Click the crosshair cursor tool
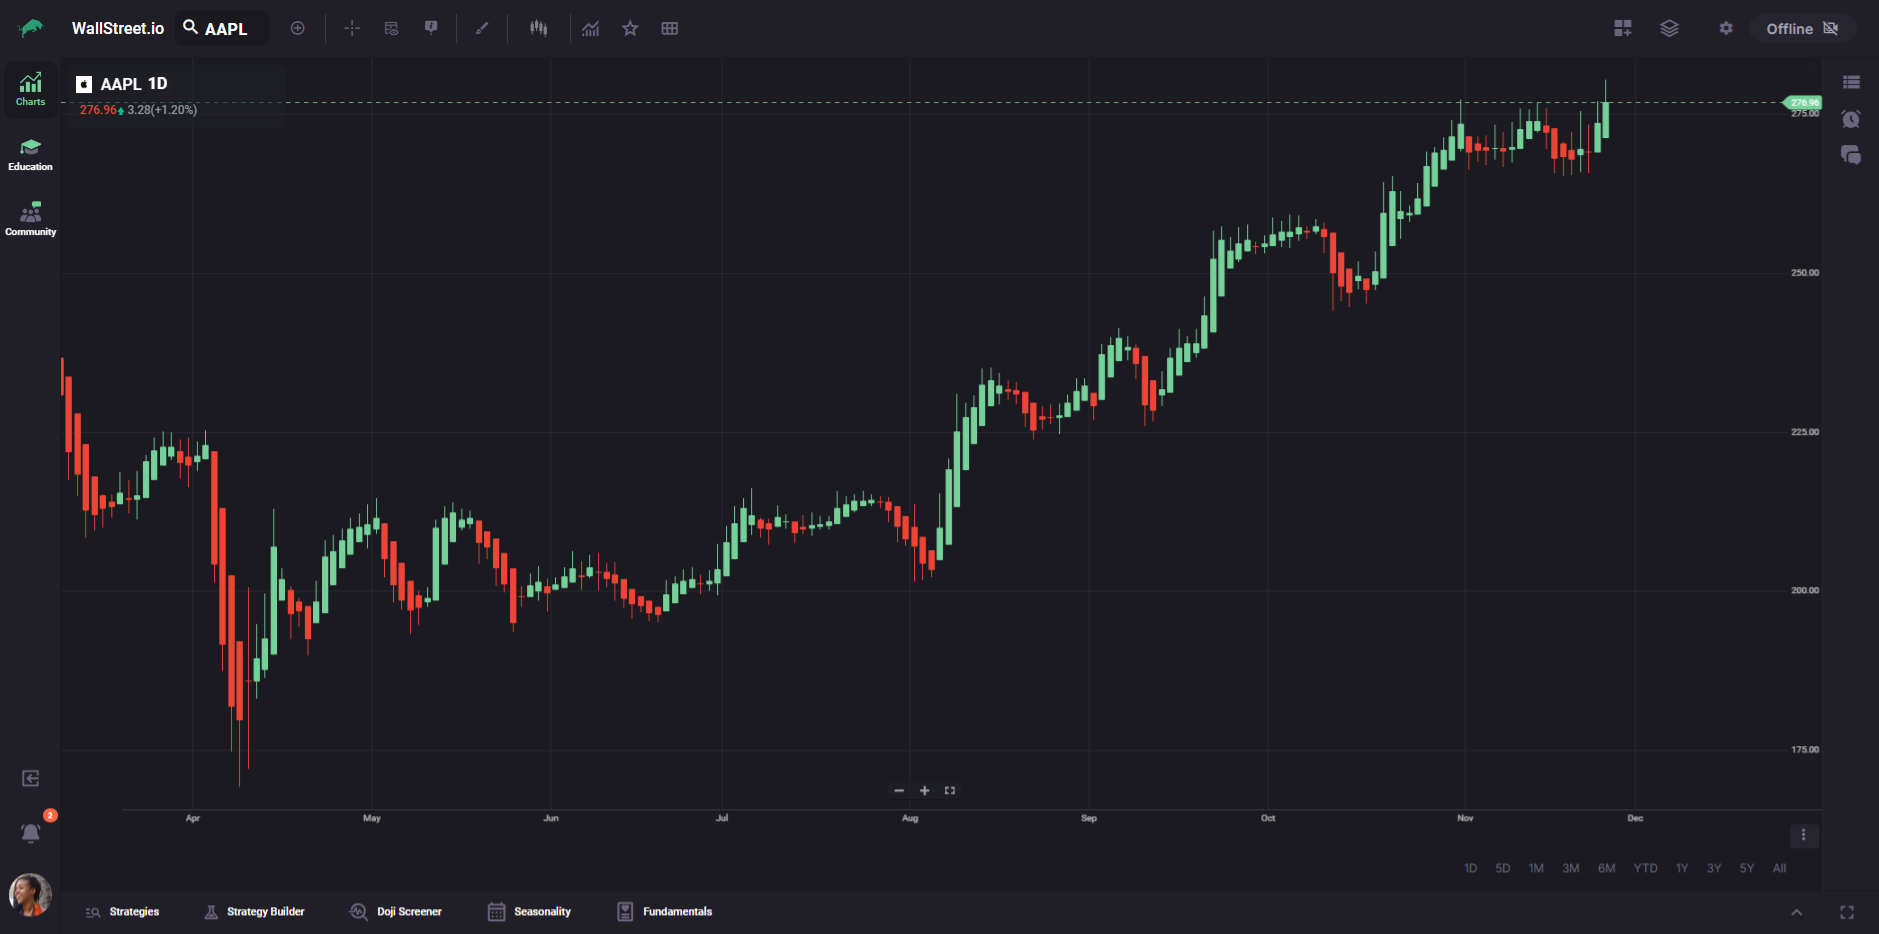The width and height of the screenshot is (1879, 934). pos(352,28)
